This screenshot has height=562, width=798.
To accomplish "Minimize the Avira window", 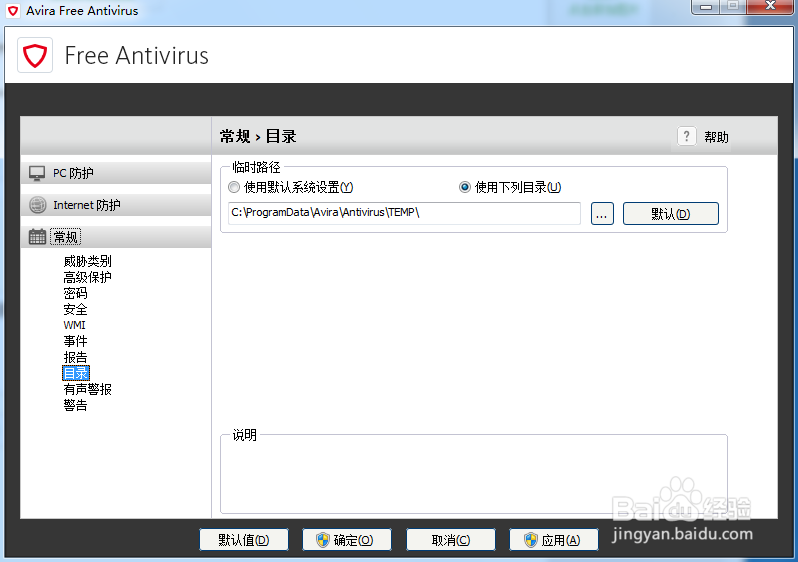I will coord(705,6).
